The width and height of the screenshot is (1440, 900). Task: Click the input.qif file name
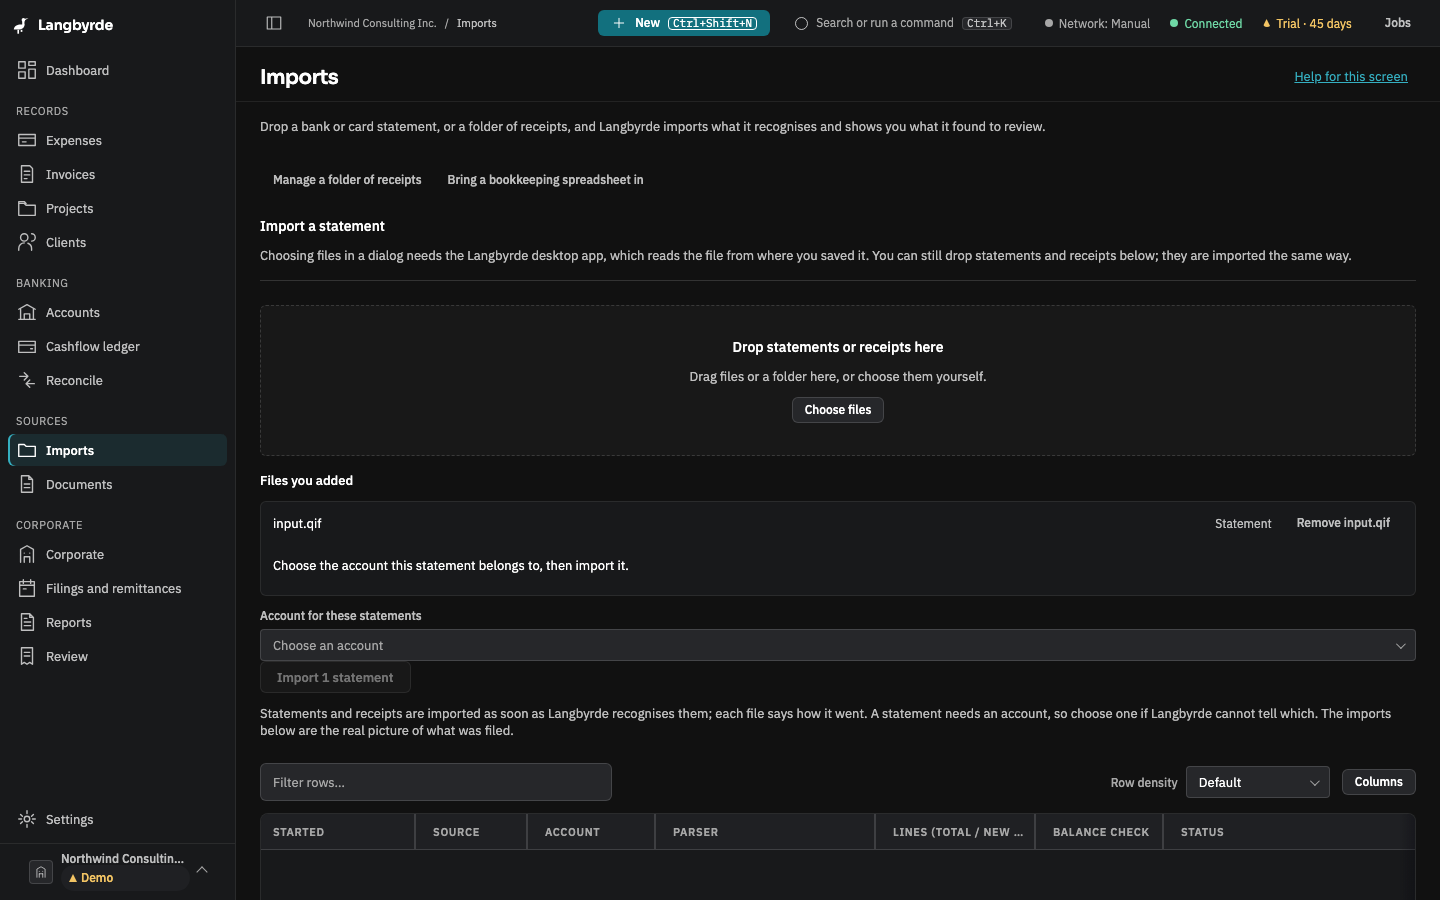tap(297, 524)
